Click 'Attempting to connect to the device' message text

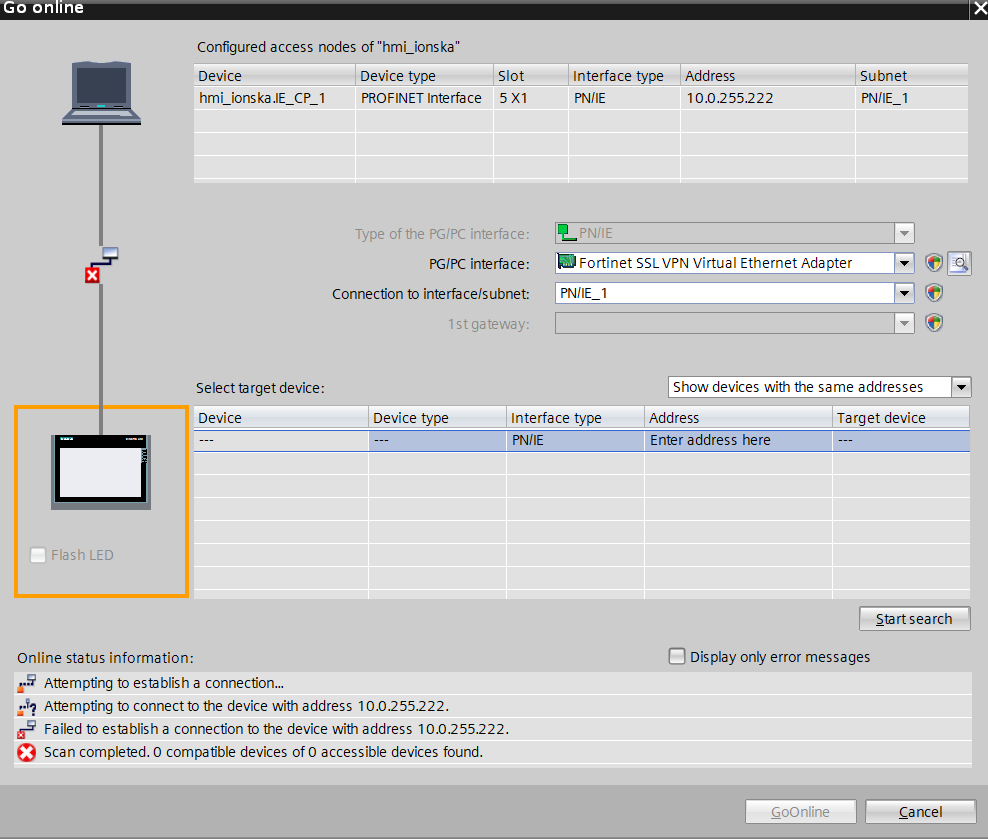246,706
